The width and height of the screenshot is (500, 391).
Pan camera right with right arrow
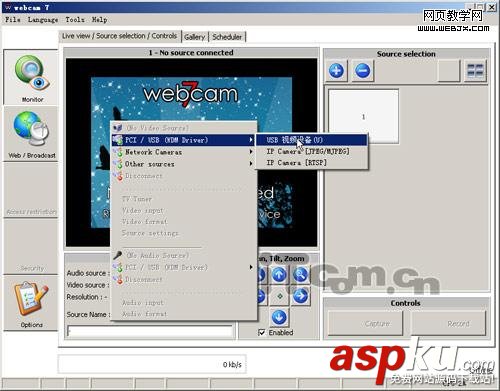301,296
